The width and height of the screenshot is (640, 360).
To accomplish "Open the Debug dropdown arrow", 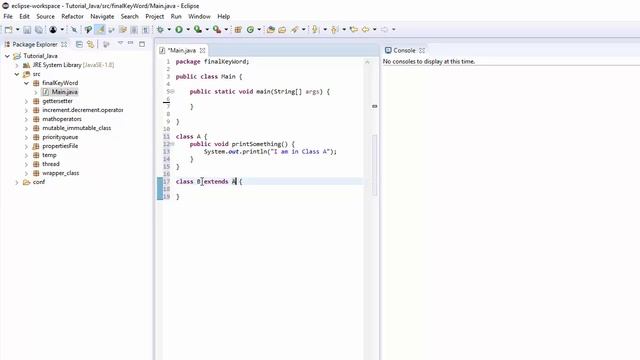I will pos(169,29).
